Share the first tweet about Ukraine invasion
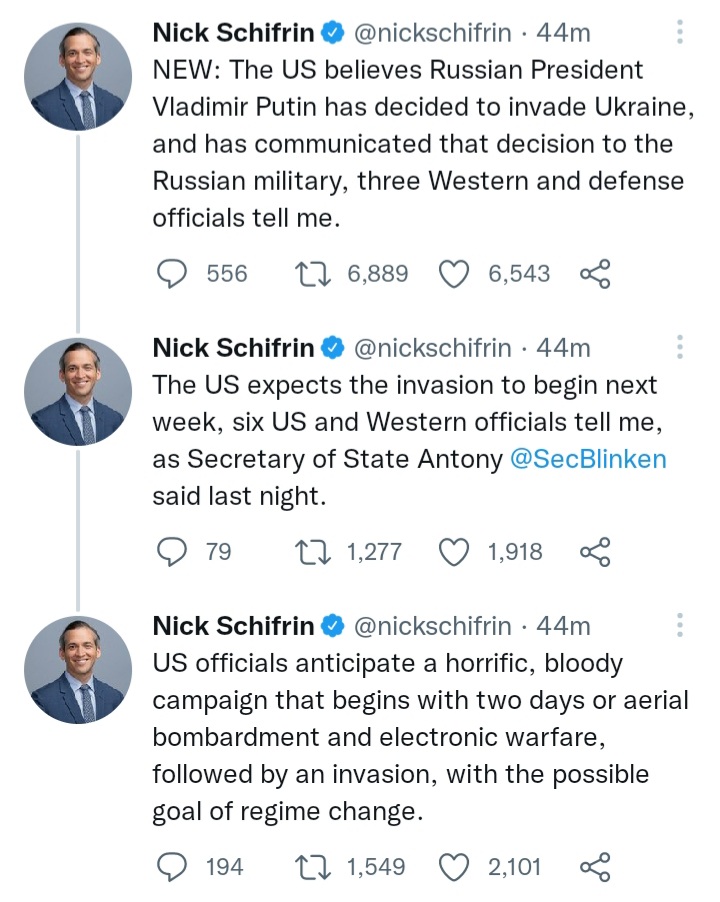The width and height of the screenshot is (720, 902). (x=595, y=273)
